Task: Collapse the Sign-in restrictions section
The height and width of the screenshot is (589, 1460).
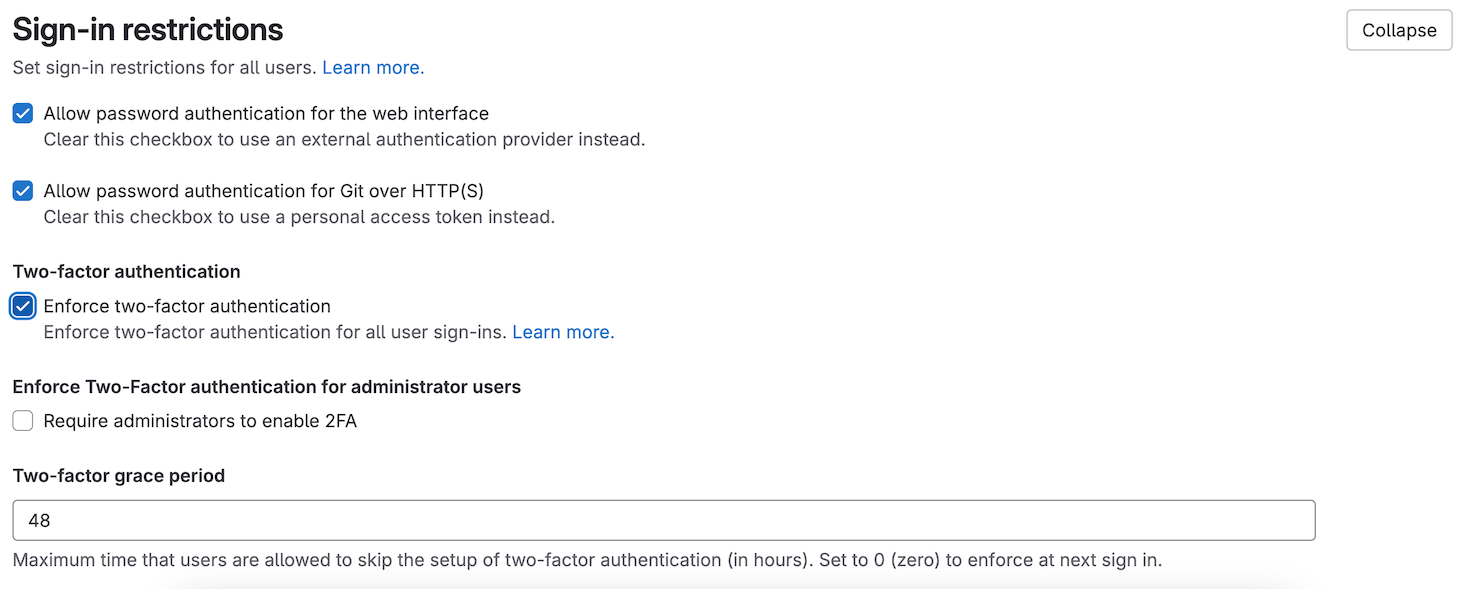Action: (x=1398, y=30)
